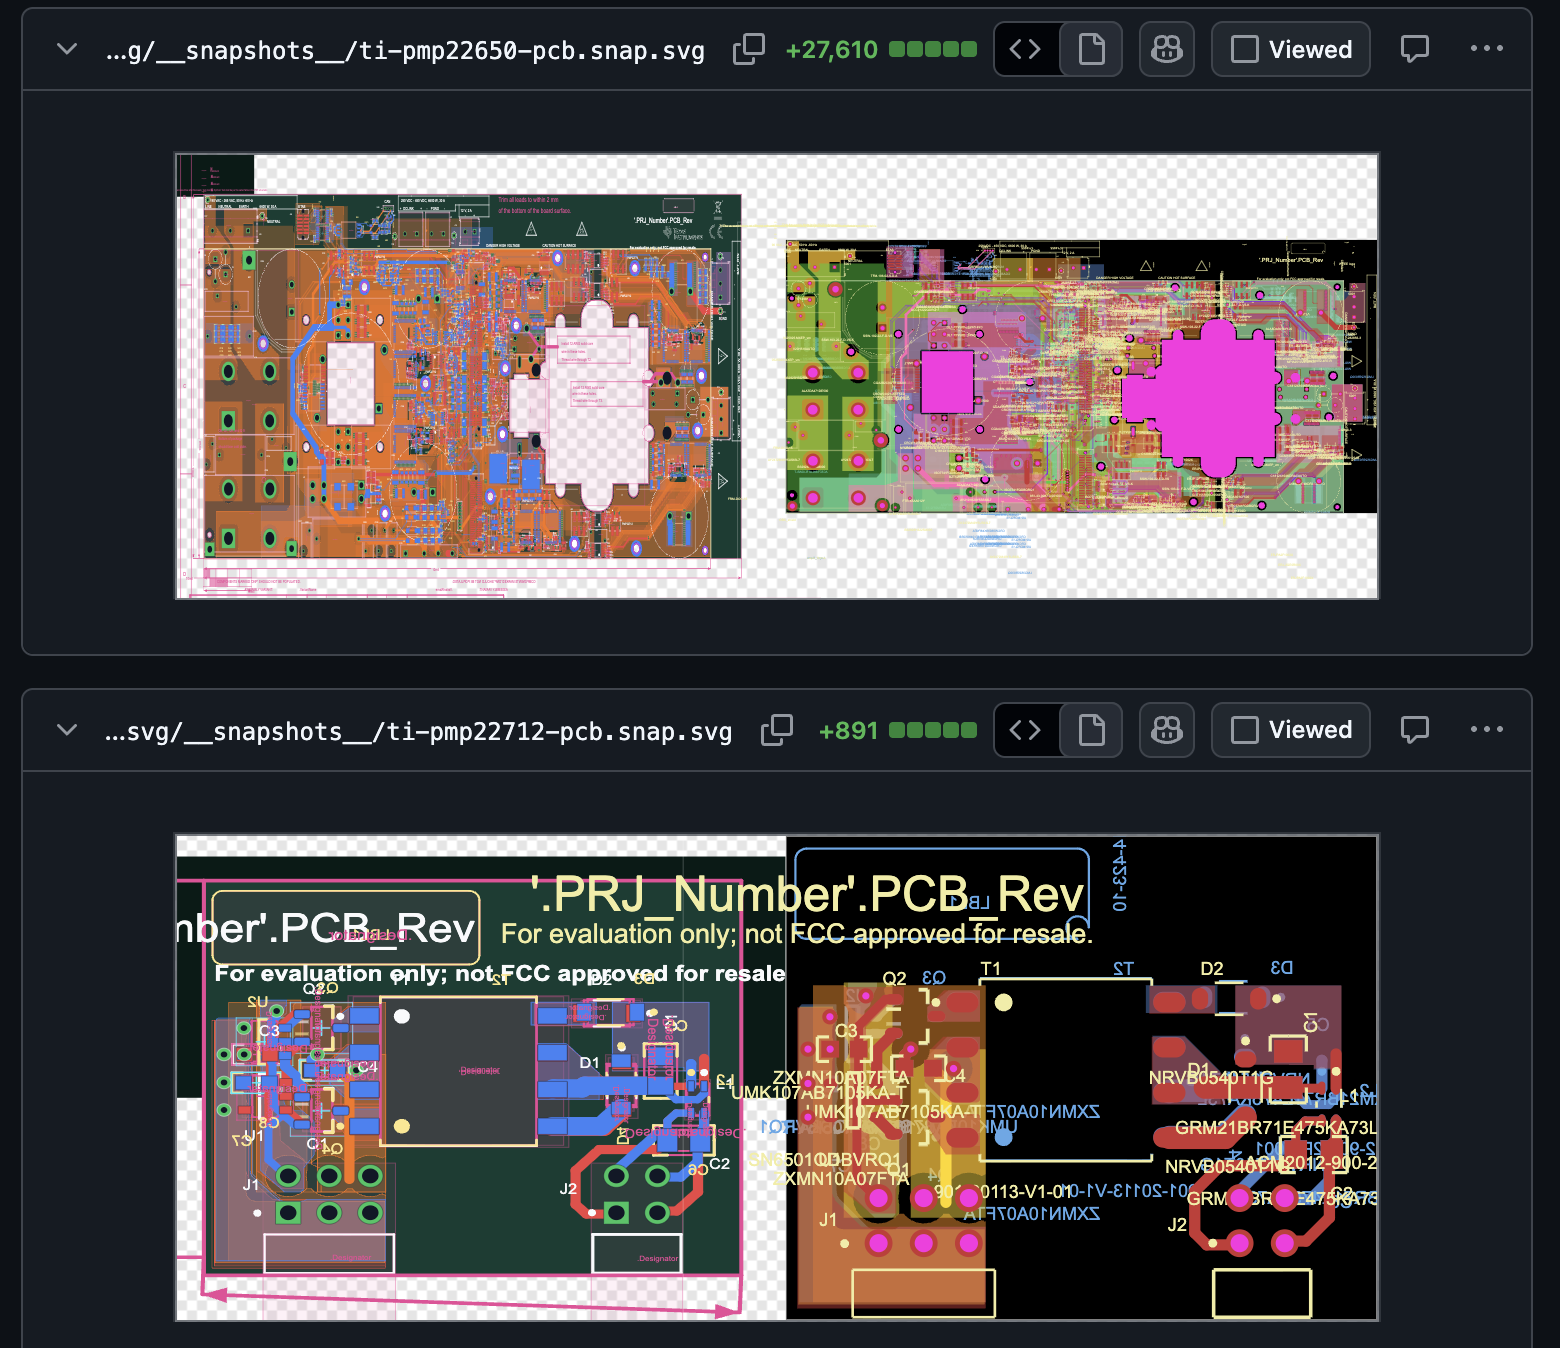The image size is (1560, 1348).
Task: Open more options menu for ti-pmp22712 file
Action: [x=1487, y=730]
